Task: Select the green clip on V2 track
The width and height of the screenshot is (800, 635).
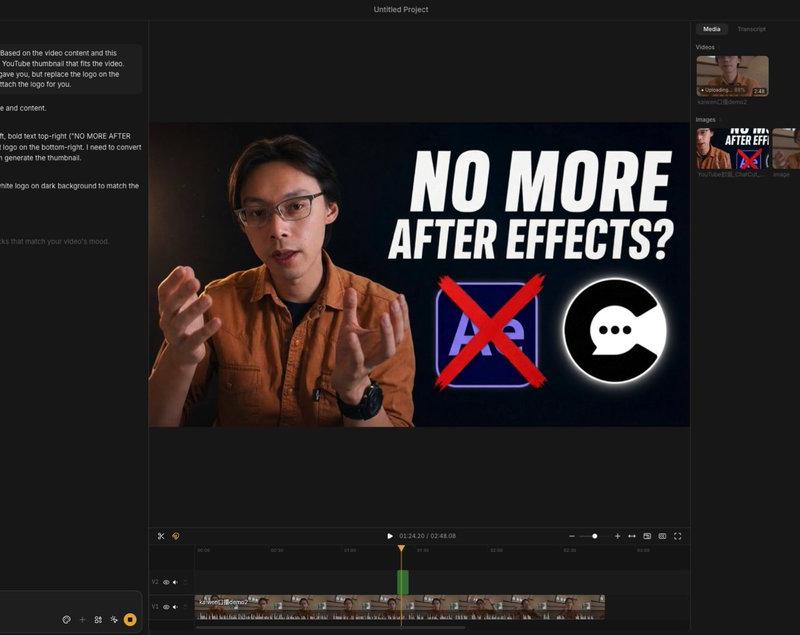Action: click(403, 582)
